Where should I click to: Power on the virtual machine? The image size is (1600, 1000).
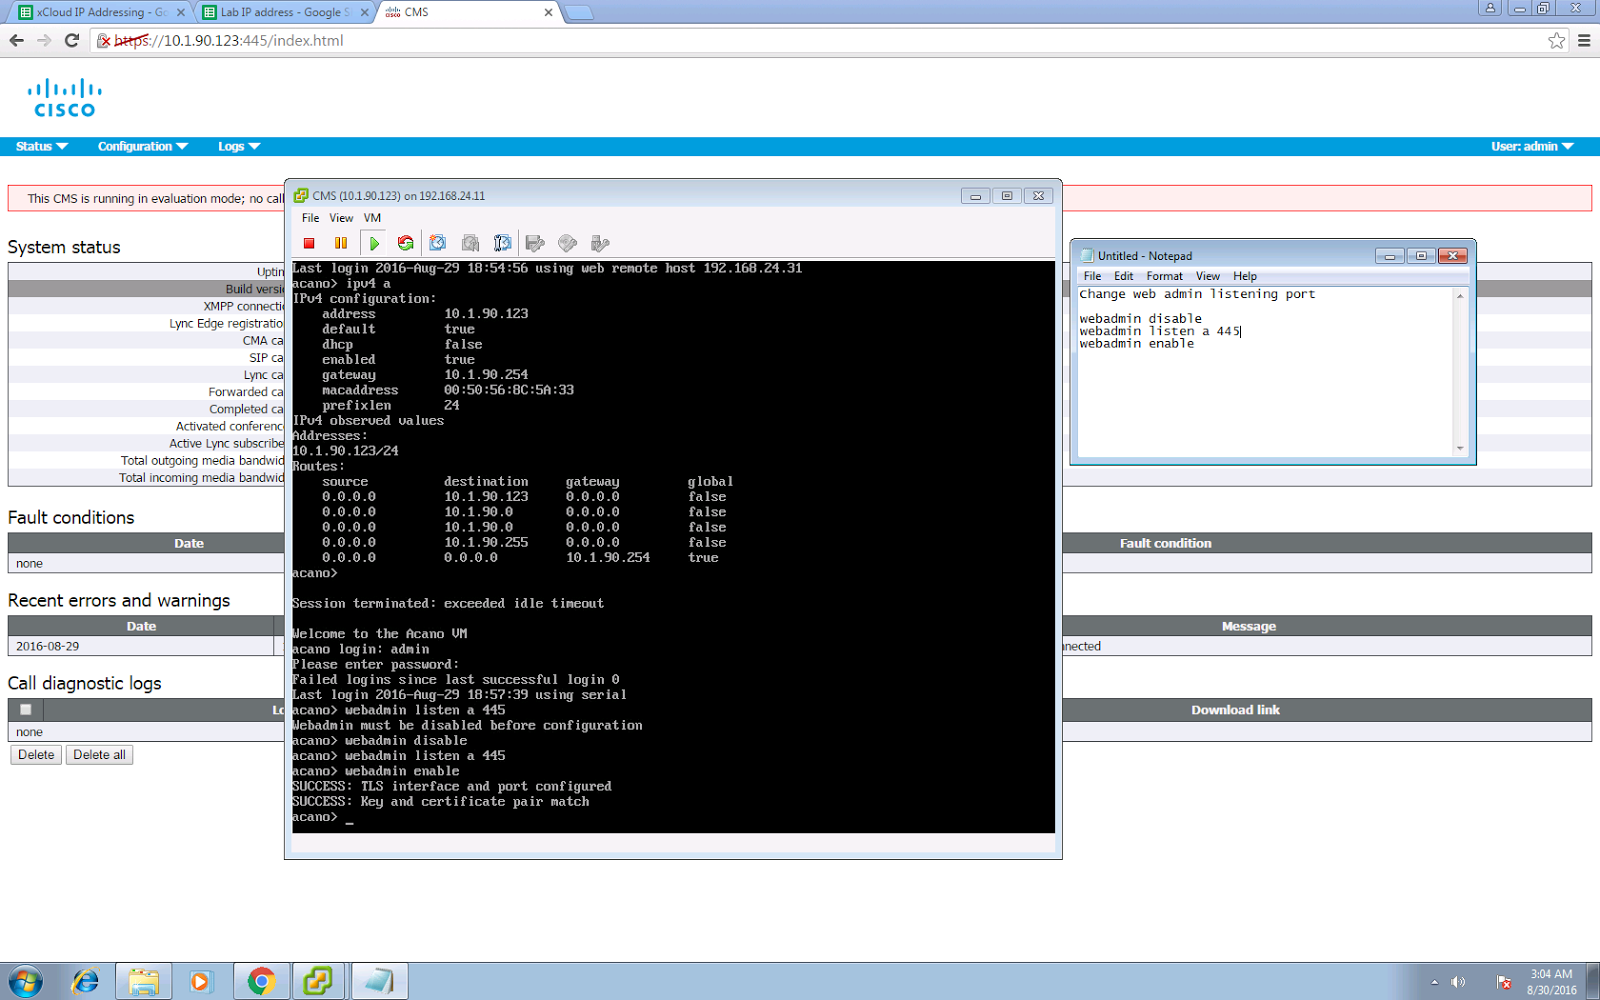point(373,243)
